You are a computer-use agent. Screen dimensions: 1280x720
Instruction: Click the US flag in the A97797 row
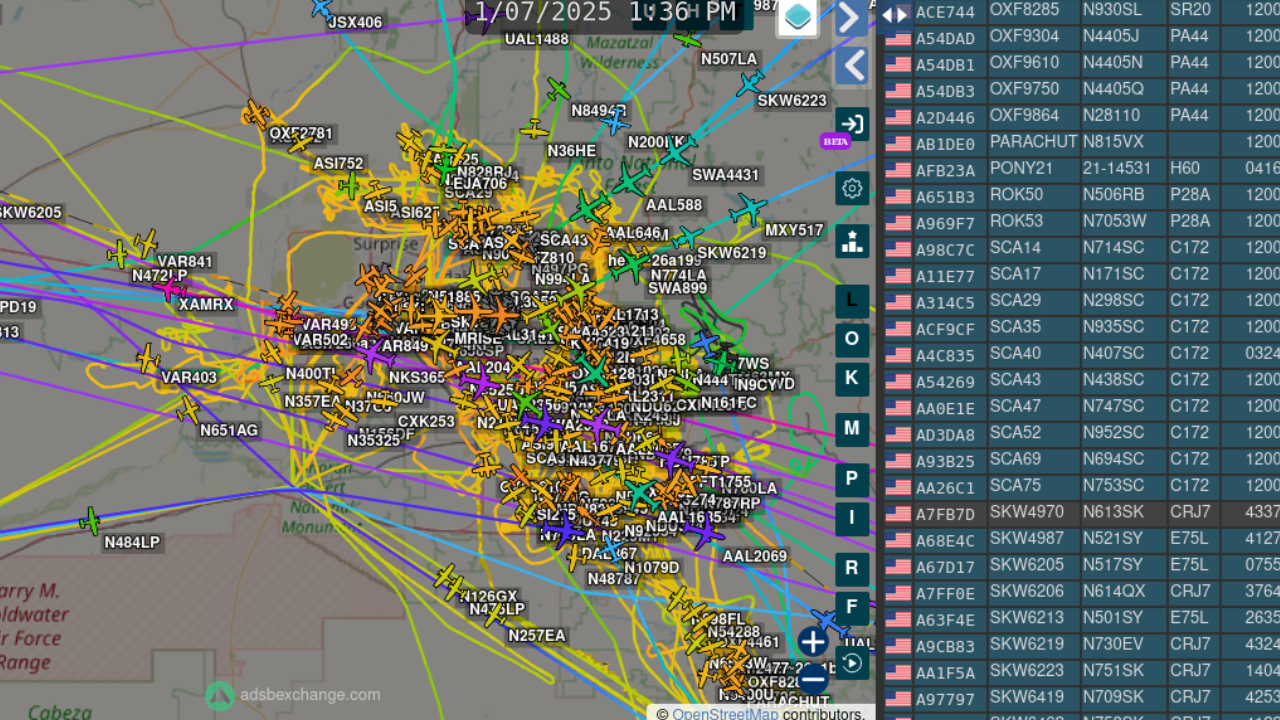[x=898, y=698]
